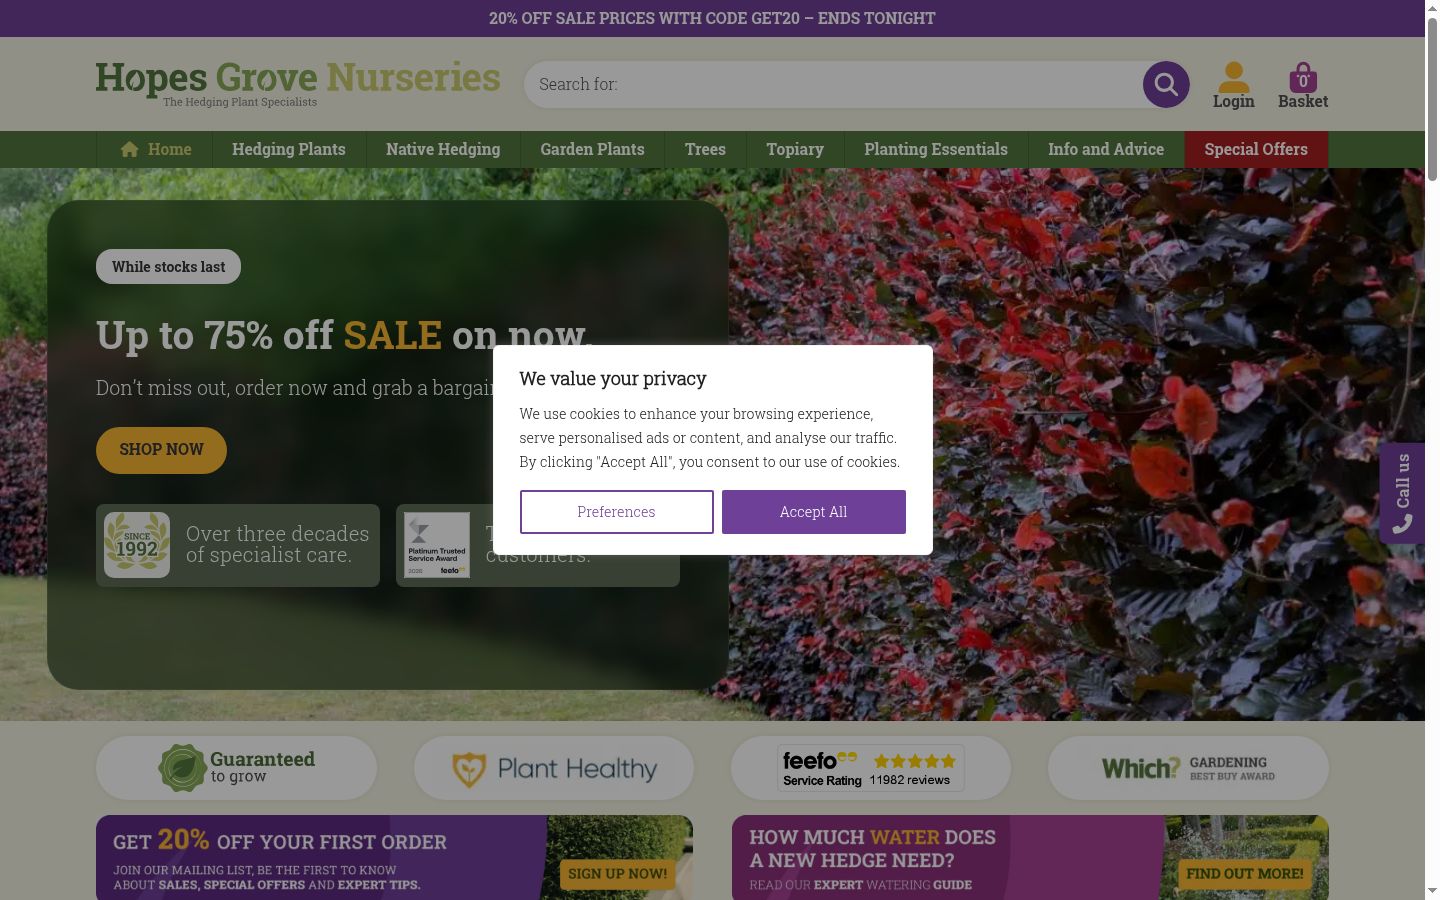The image size is (1440, 900).
Task: Click the scrollbar down arrow
Action: [x=1432, y=890]
